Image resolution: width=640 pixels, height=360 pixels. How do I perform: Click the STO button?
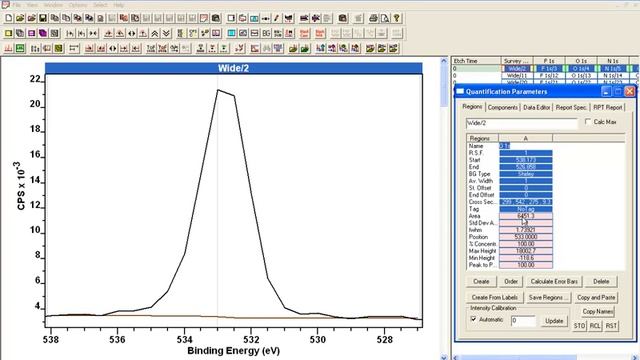pos(580,326)
